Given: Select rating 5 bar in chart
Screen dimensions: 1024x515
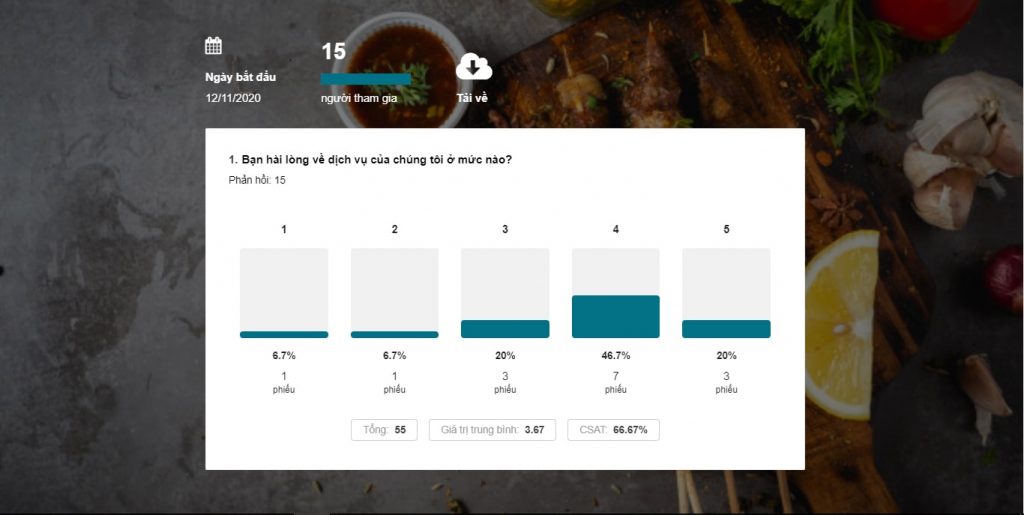Looking at the screenshot, I should [726, 293].
